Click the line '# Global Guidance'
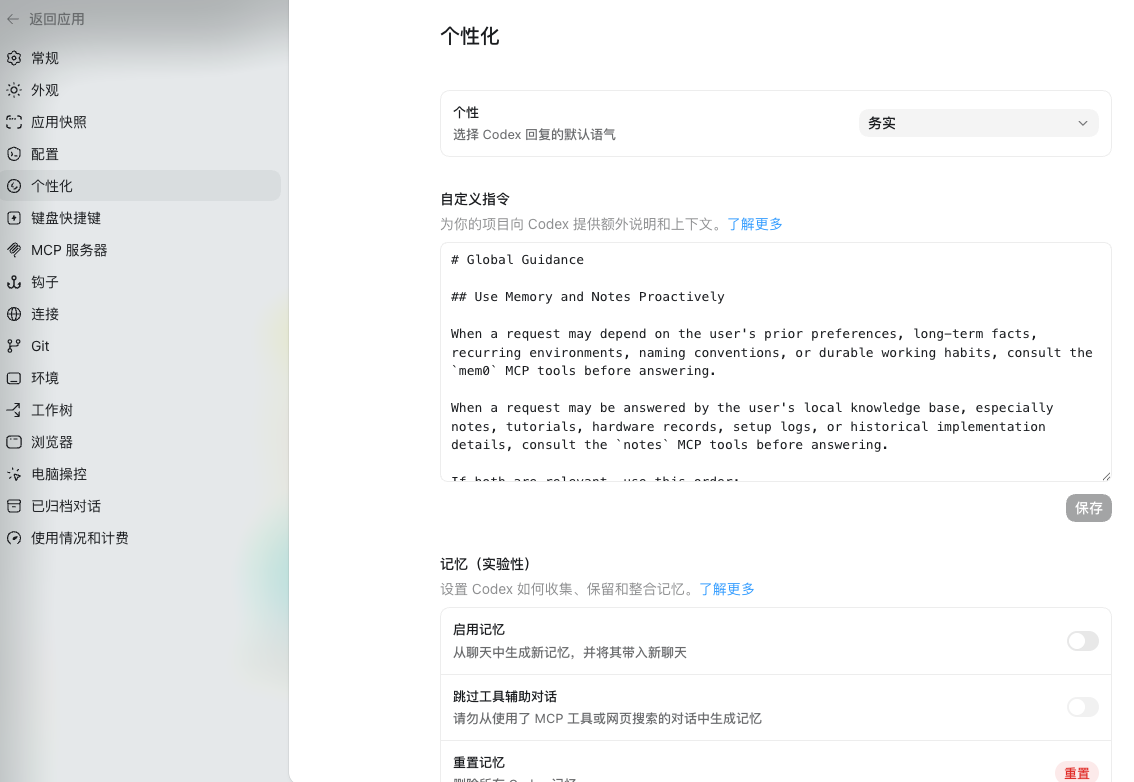The image size is (1134, 782). (517, 260)
